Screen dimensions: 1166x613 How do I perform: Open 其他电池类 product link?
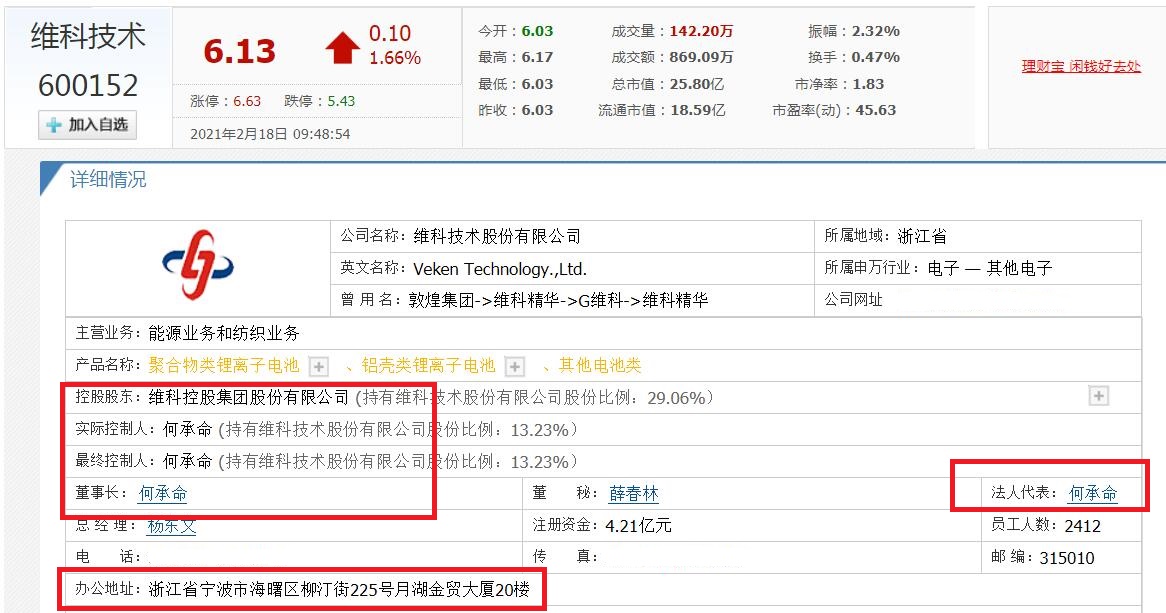(599, 365)
